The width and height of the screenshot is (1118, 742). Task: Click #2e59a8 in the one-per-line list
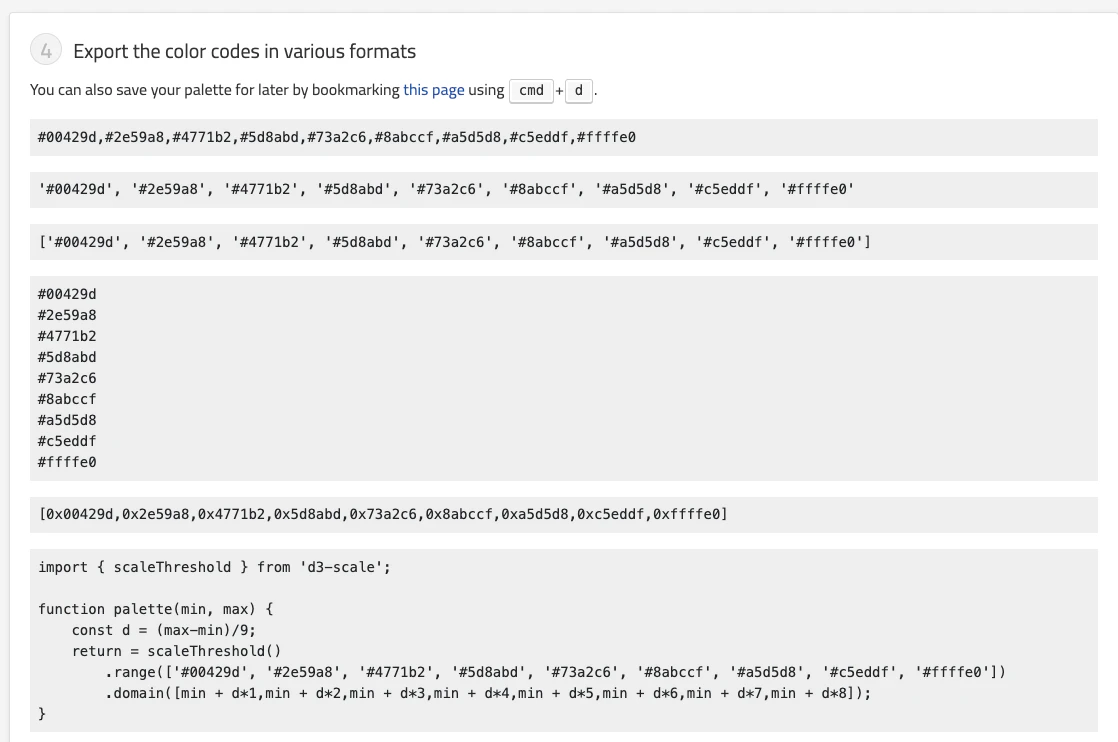[x=67, y=315]
